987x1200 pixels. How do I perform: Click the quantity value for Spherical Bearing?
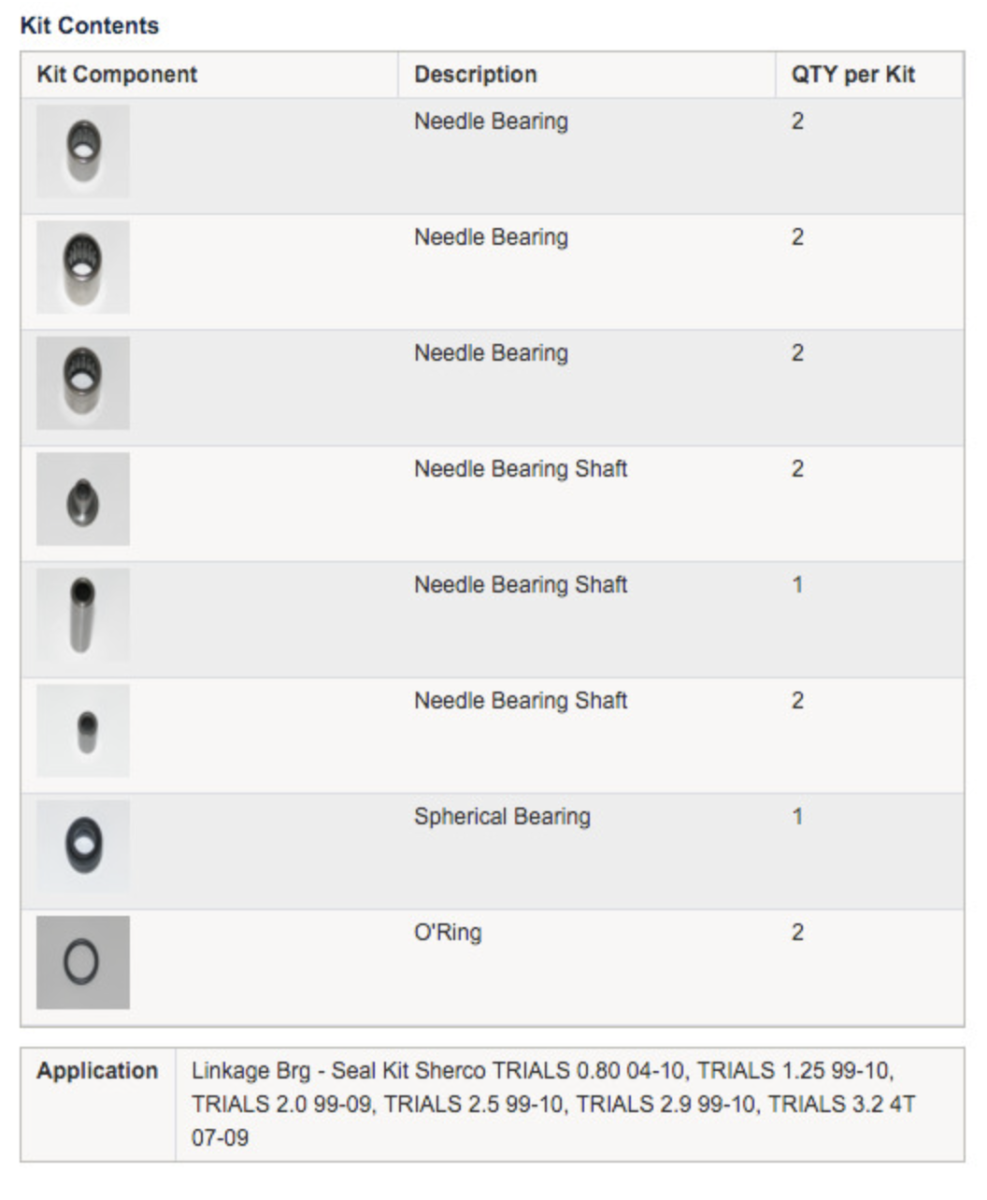click(797, 817)
